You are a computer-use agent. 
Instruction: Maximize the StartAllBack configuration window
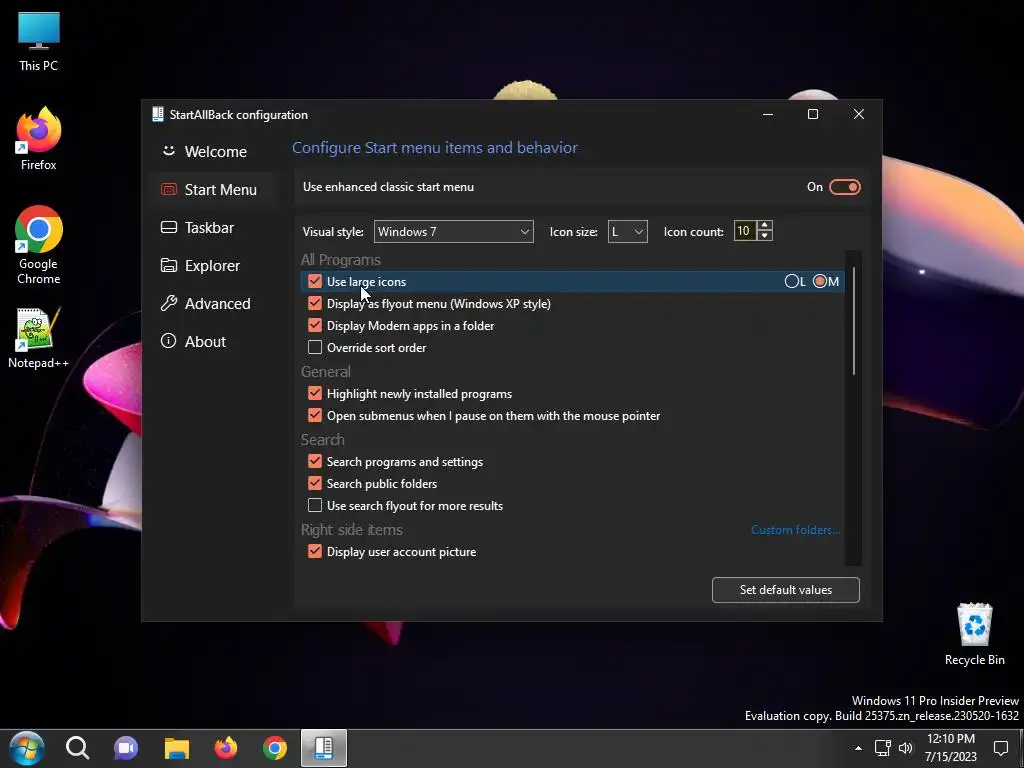tap(813, 114)
